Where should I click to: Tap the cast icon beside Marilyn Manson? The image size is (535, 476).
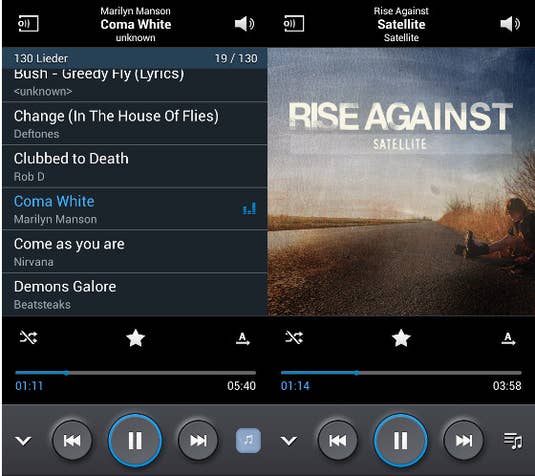28,24
